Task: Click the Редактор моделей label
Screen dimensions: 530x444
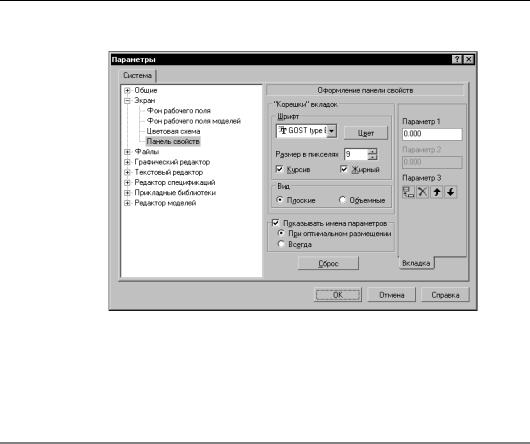Action: coord(165,203)
